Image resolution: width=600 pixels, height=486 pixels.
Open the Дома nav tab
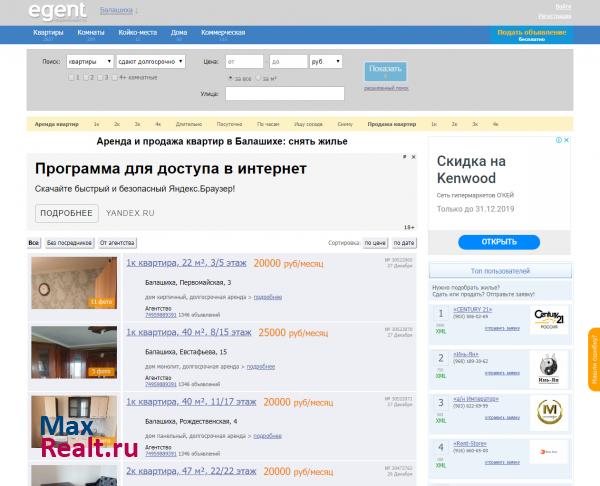pyautogui.click(x=179, y=33)
